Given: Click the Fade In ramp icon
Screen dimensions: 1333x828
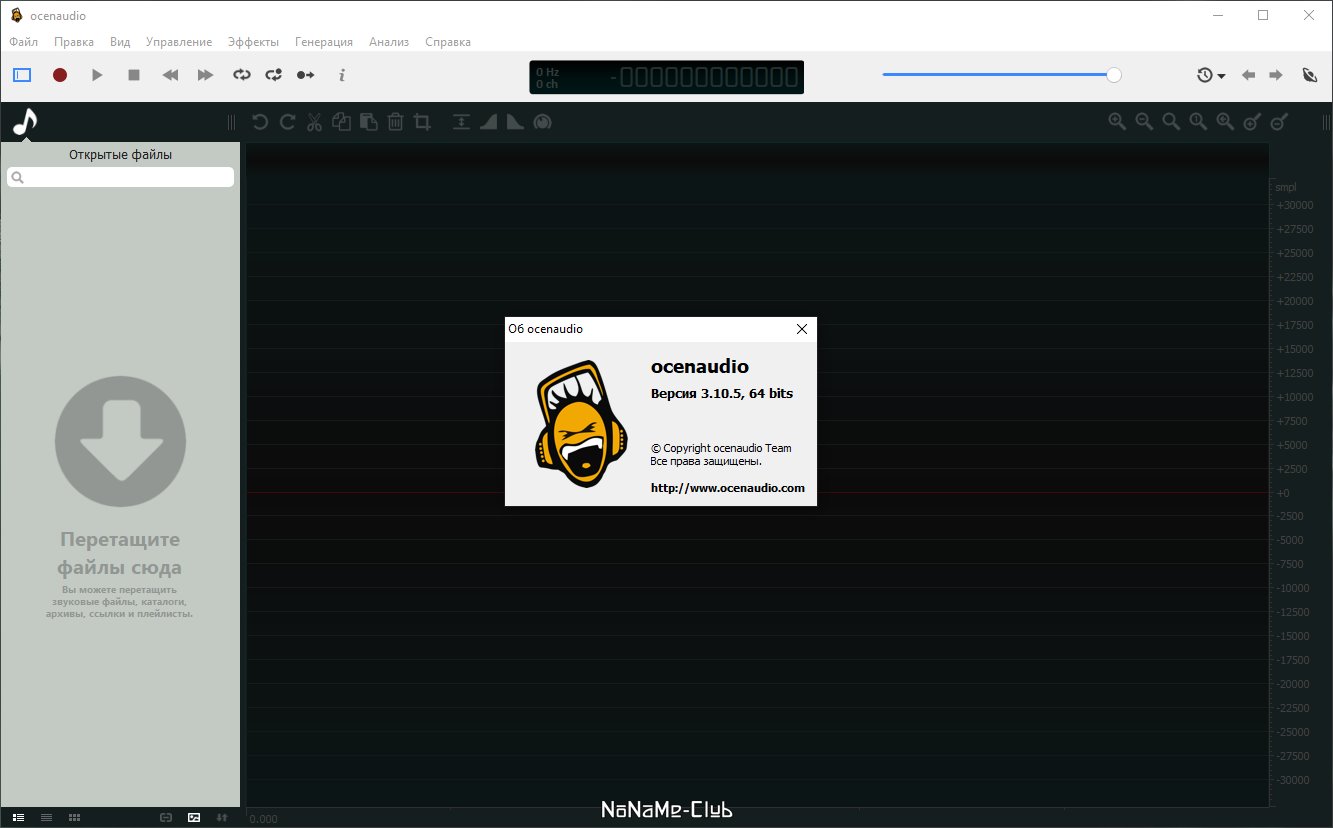Looking at the screenshot, I should [489, 122].
